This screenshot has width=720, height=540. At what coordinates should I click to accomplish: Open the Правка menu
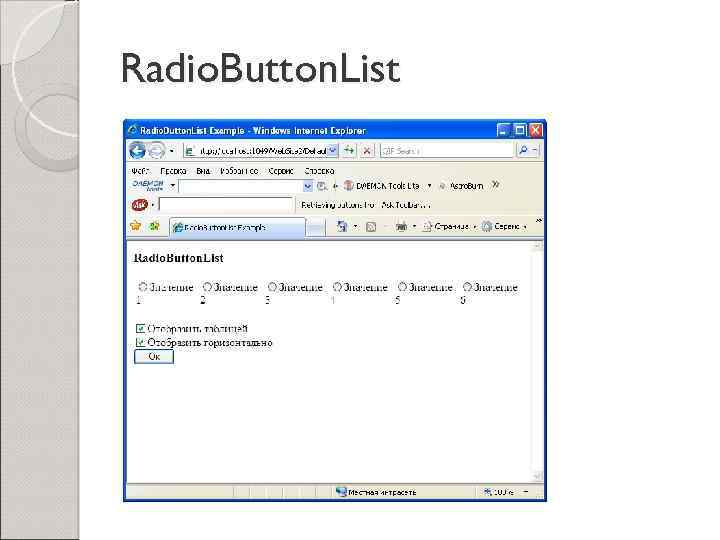tap(173, 171)
